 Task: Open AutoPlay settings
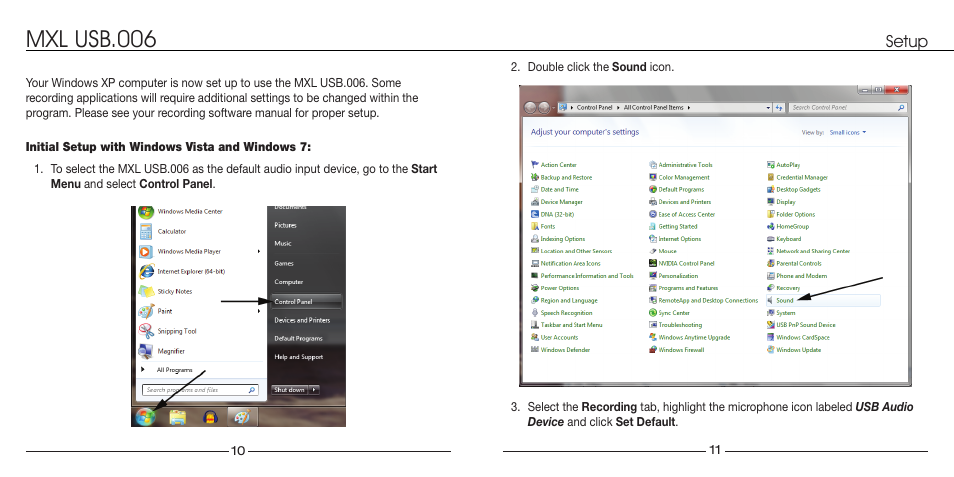(784, 165)
